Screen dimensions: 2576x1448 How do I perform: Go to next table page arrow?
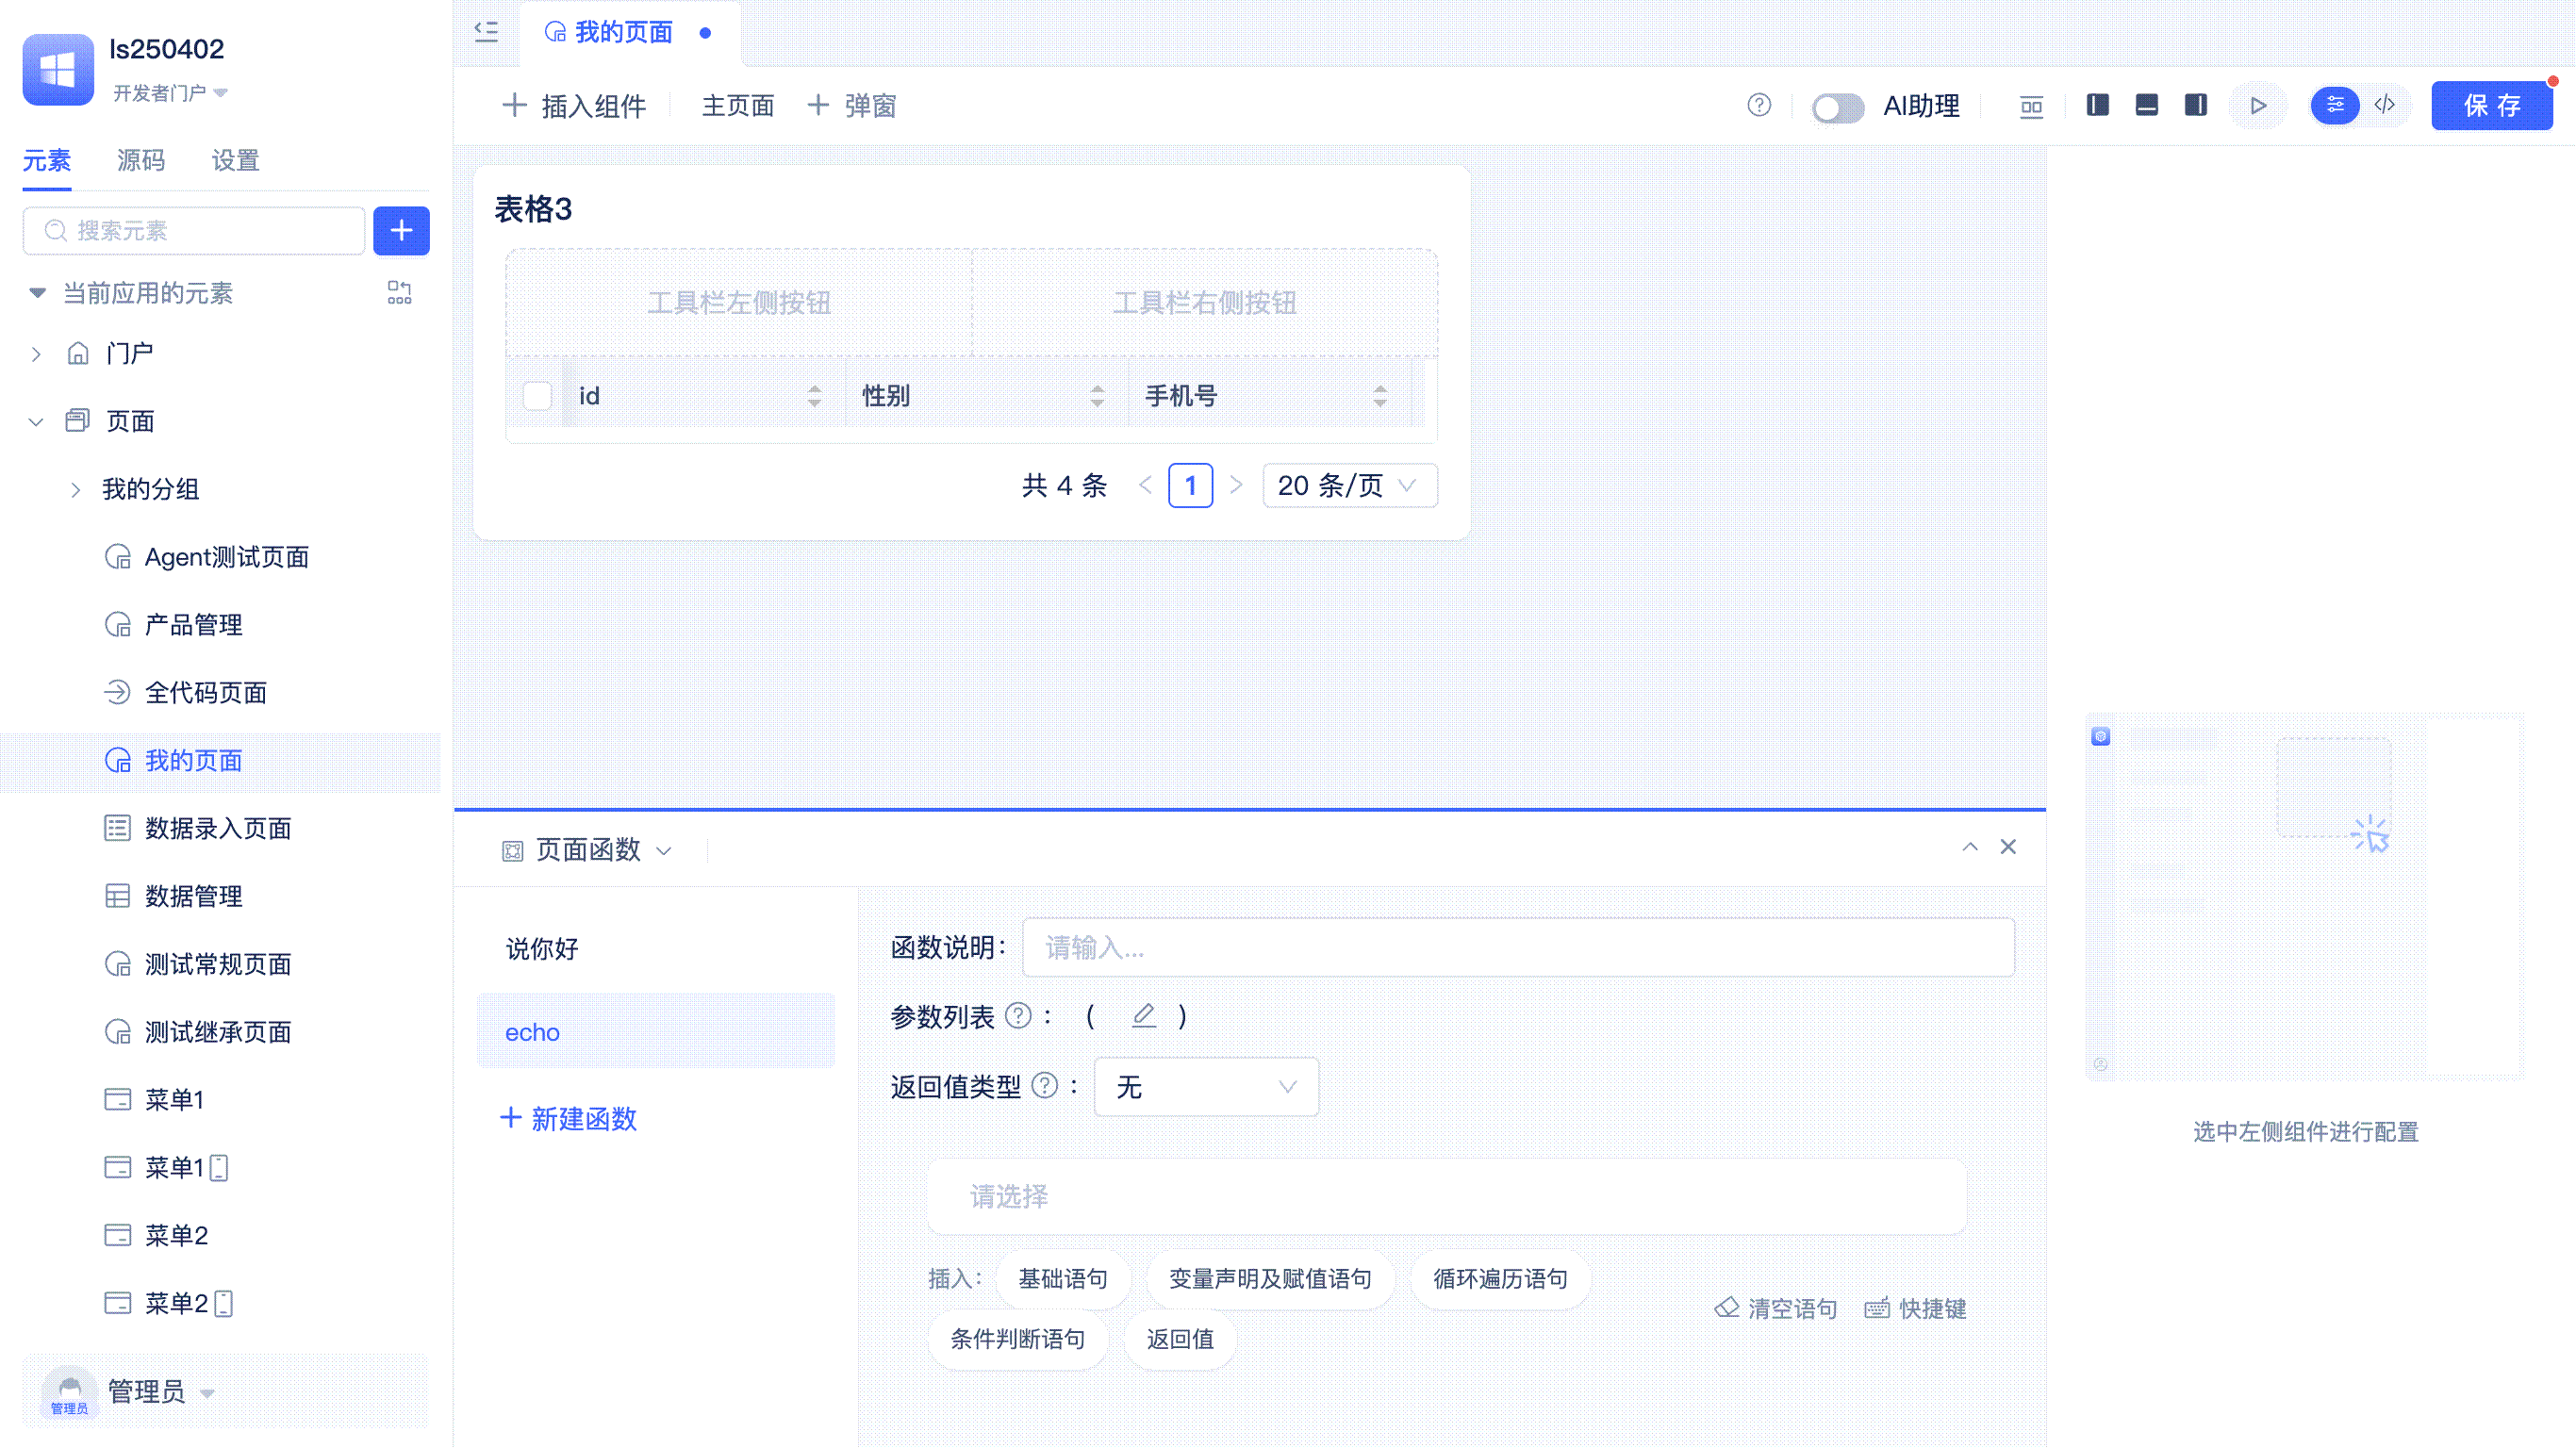pyautogui.click(x=1236, y=485)
